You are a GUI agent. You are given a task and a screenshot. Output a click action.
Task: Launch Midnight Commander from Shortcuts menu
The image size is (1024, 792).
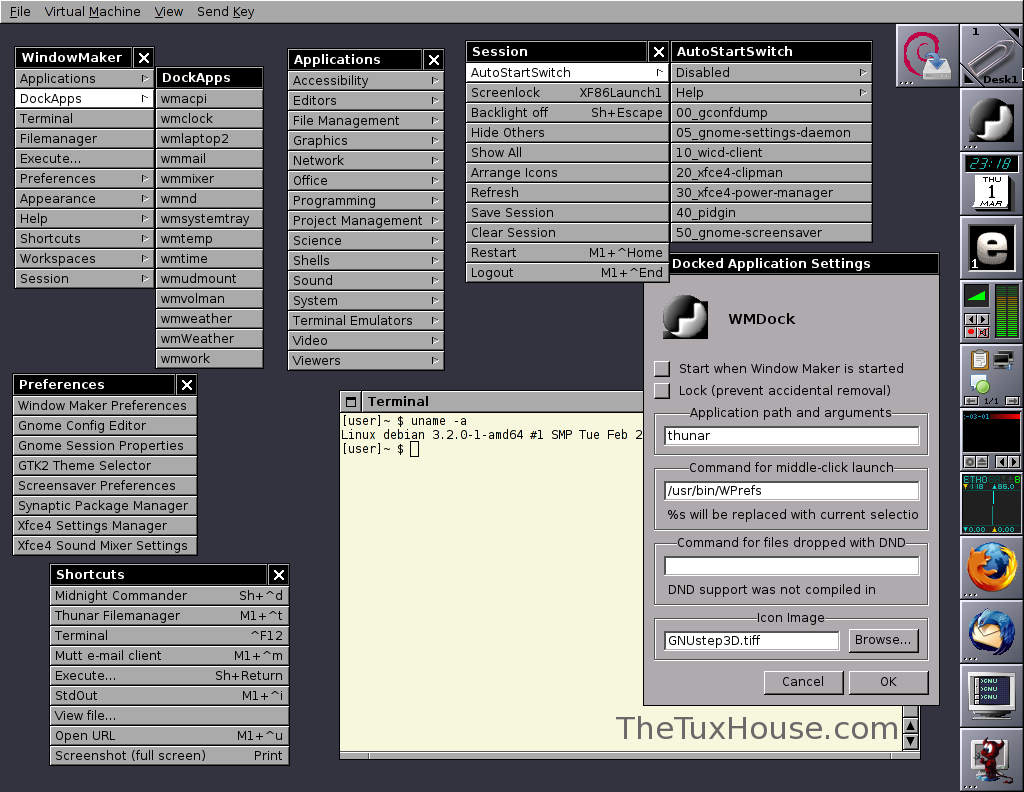pos(169,595)
